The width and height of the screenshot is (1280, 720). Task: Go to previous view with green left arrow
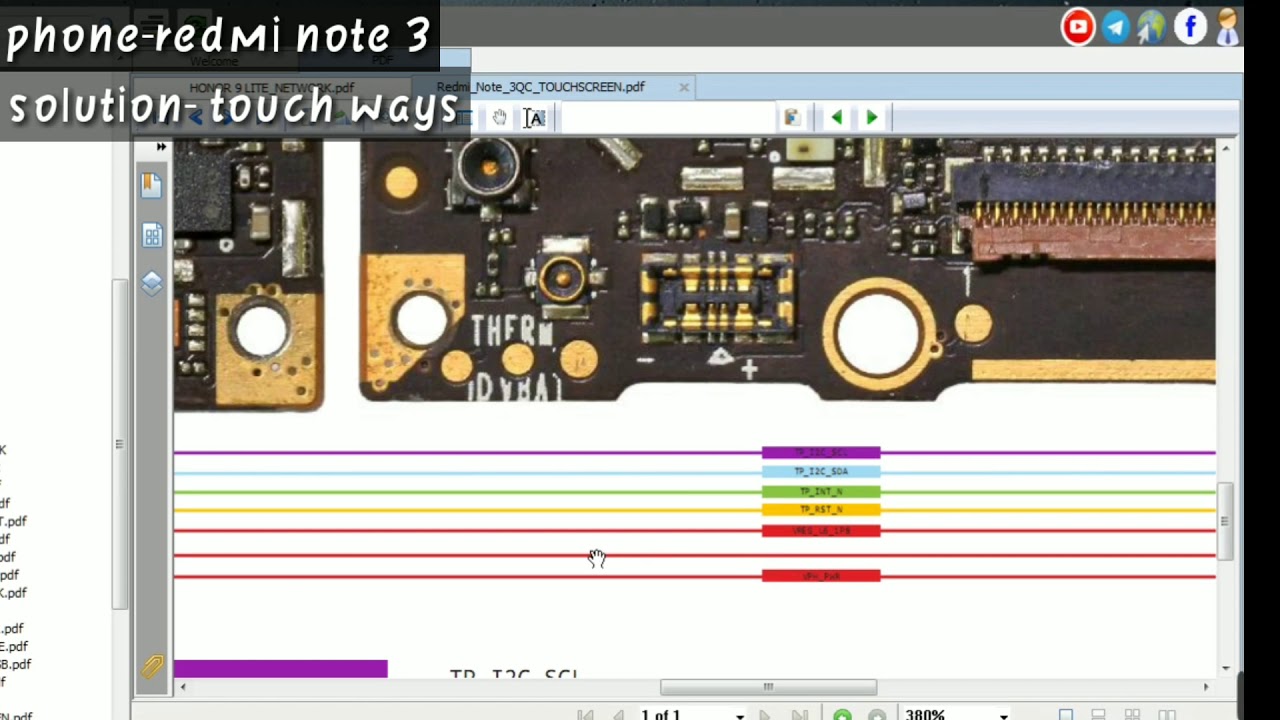coord(837,118)
